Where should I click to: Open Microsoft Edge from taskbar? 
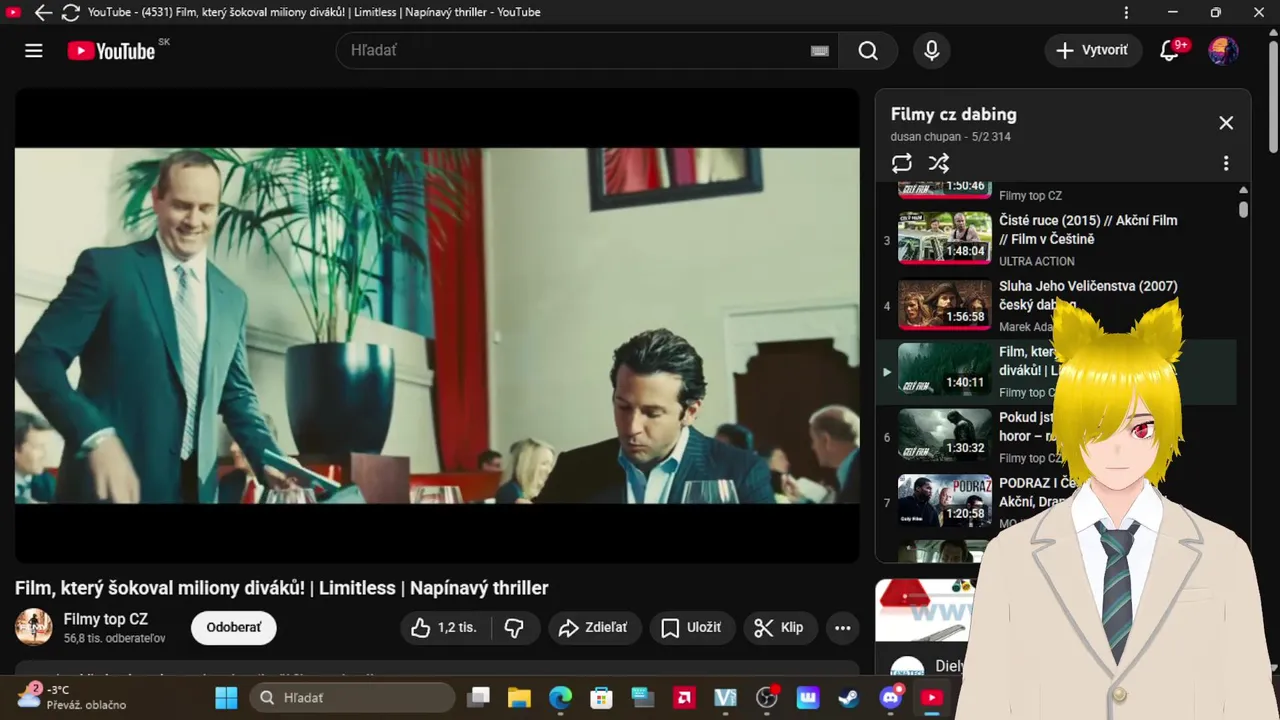[560, 698]
